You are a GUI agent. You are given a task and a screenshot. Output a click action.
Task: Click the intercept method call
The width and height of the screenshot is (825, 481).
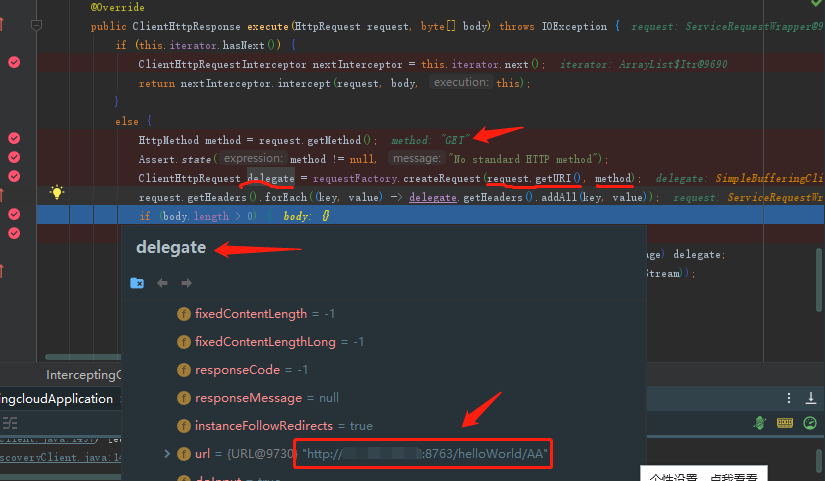(304, 83)
